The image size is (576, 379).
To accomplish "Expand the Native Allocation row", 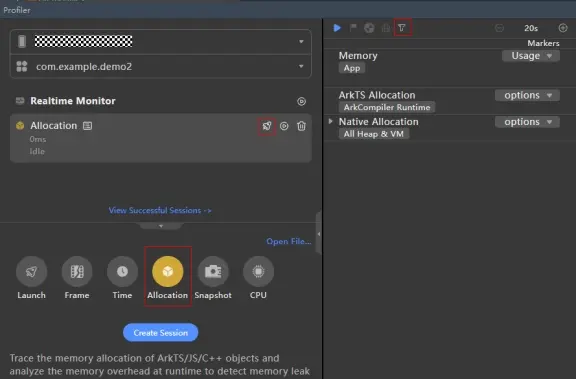I will tap(330, 121).
